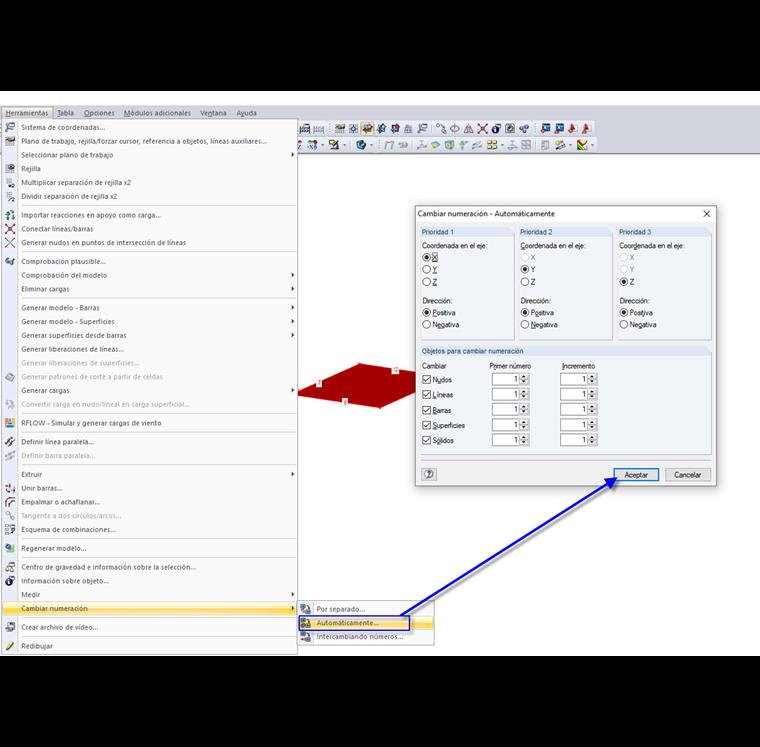
Task: Uncheck the Superficies checkbox
Action: 427,425
